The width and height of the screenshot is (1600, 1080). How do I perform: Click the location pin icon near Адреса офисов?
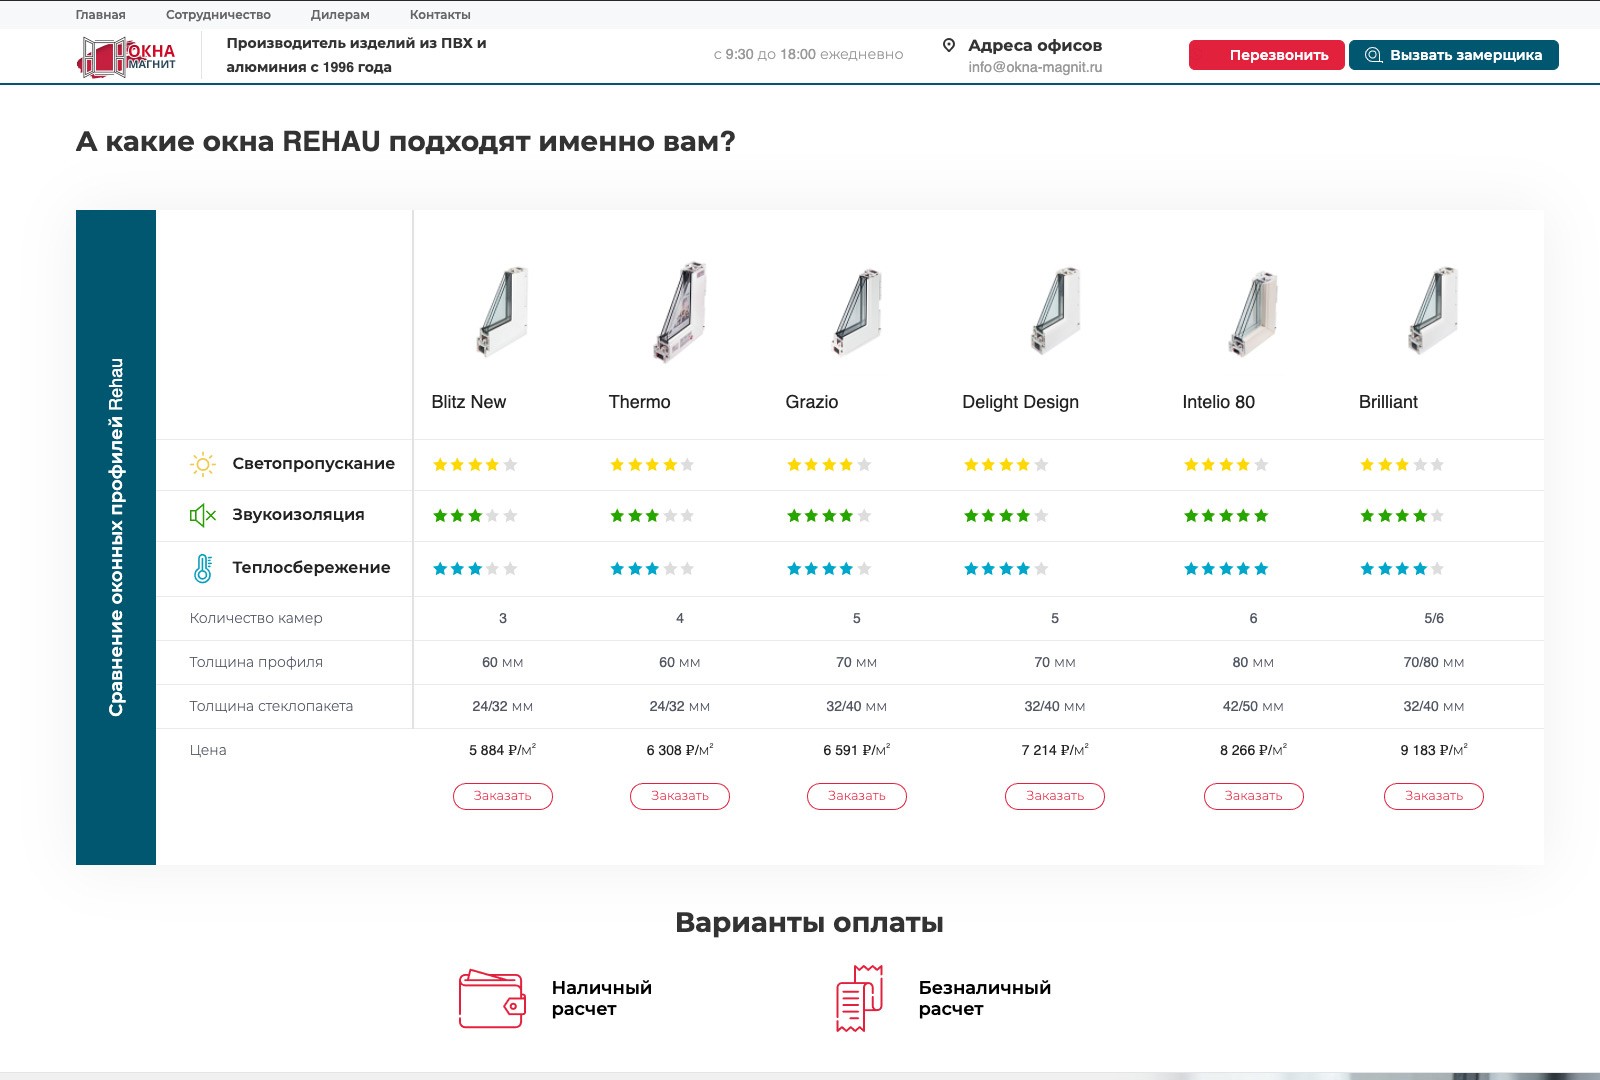(x=949, y=45)
